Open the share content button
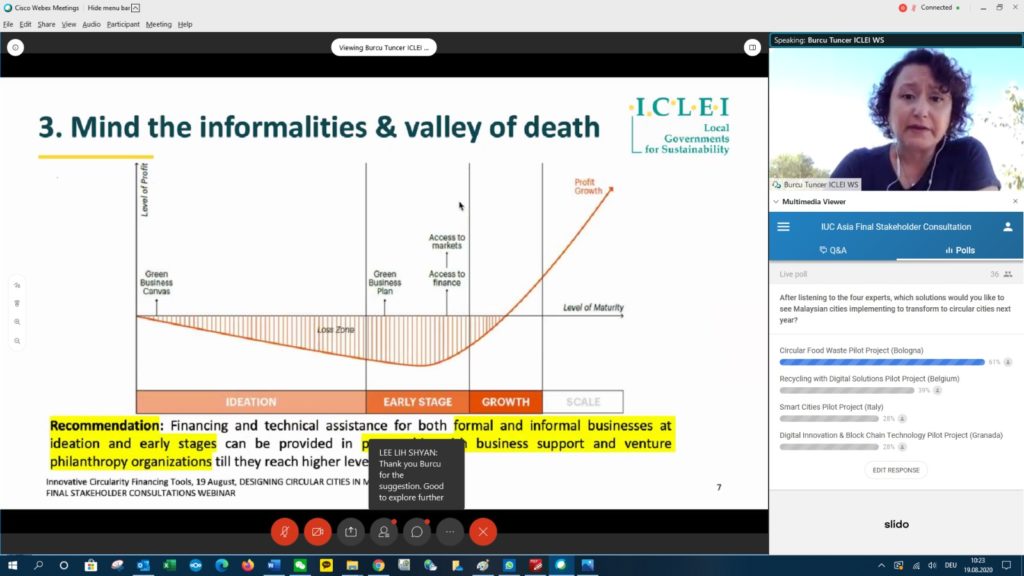The width and height of the screenshot is (1024, 576). (351, 532)
